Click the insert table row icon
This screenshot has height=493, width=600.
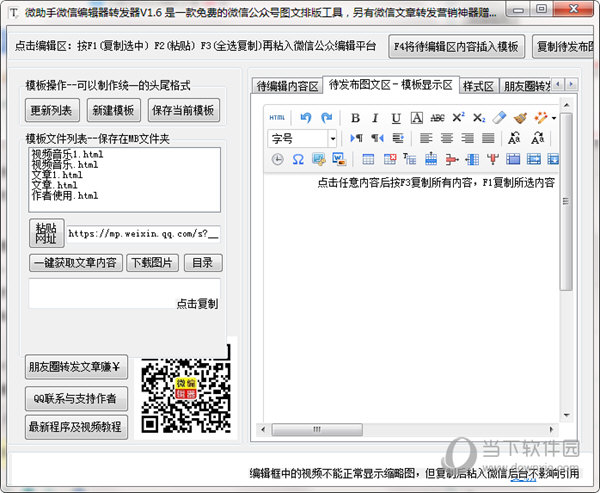(x=431, y=159)
